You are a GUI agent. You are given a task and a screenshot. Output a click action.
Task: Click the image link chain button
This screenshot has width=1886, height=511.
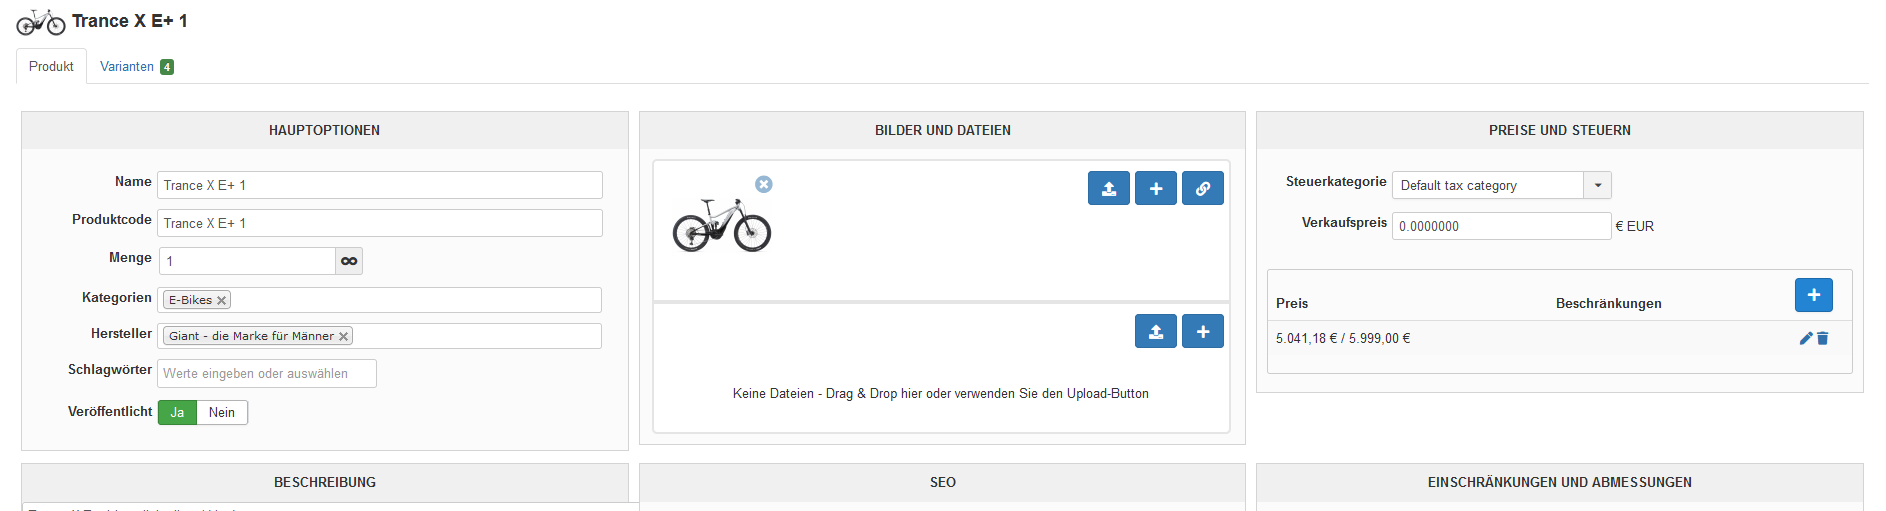1202,188
